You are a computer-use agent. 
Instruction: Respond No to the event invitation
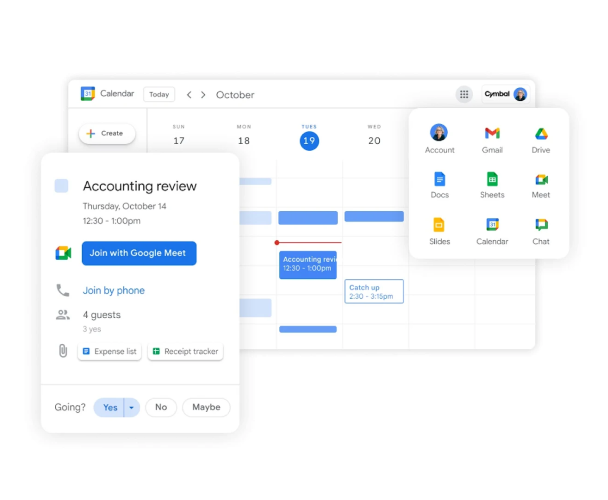161,407
